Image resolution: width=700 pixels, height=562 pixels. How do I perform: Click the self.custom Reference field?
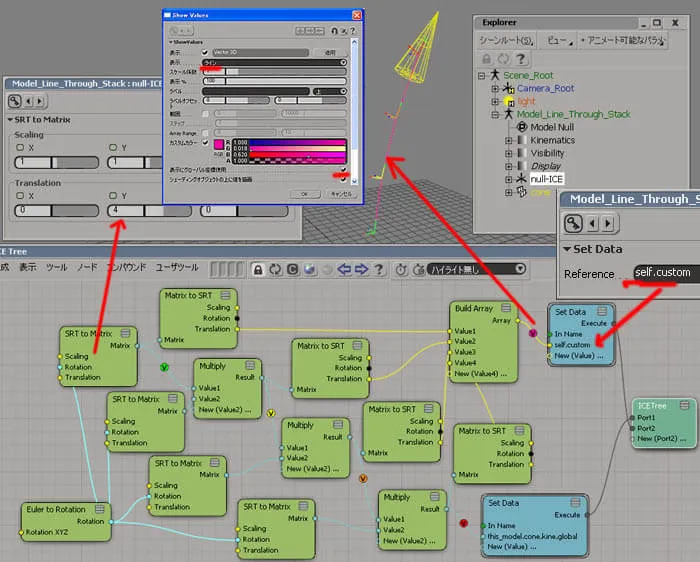click(667, 272)
